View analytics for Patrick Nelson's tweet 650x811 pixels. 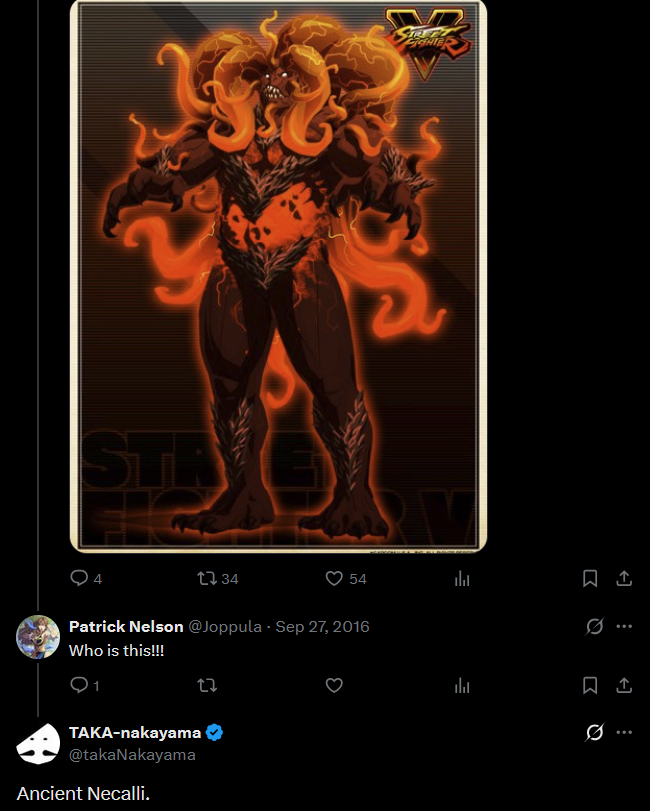pyautogui.click(x=462, y=686)
